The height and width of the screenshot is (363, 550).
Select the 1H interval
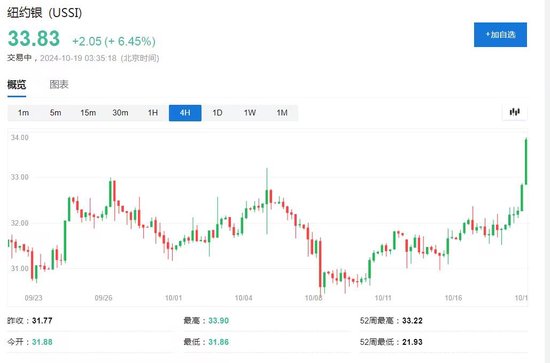point(153,113)
